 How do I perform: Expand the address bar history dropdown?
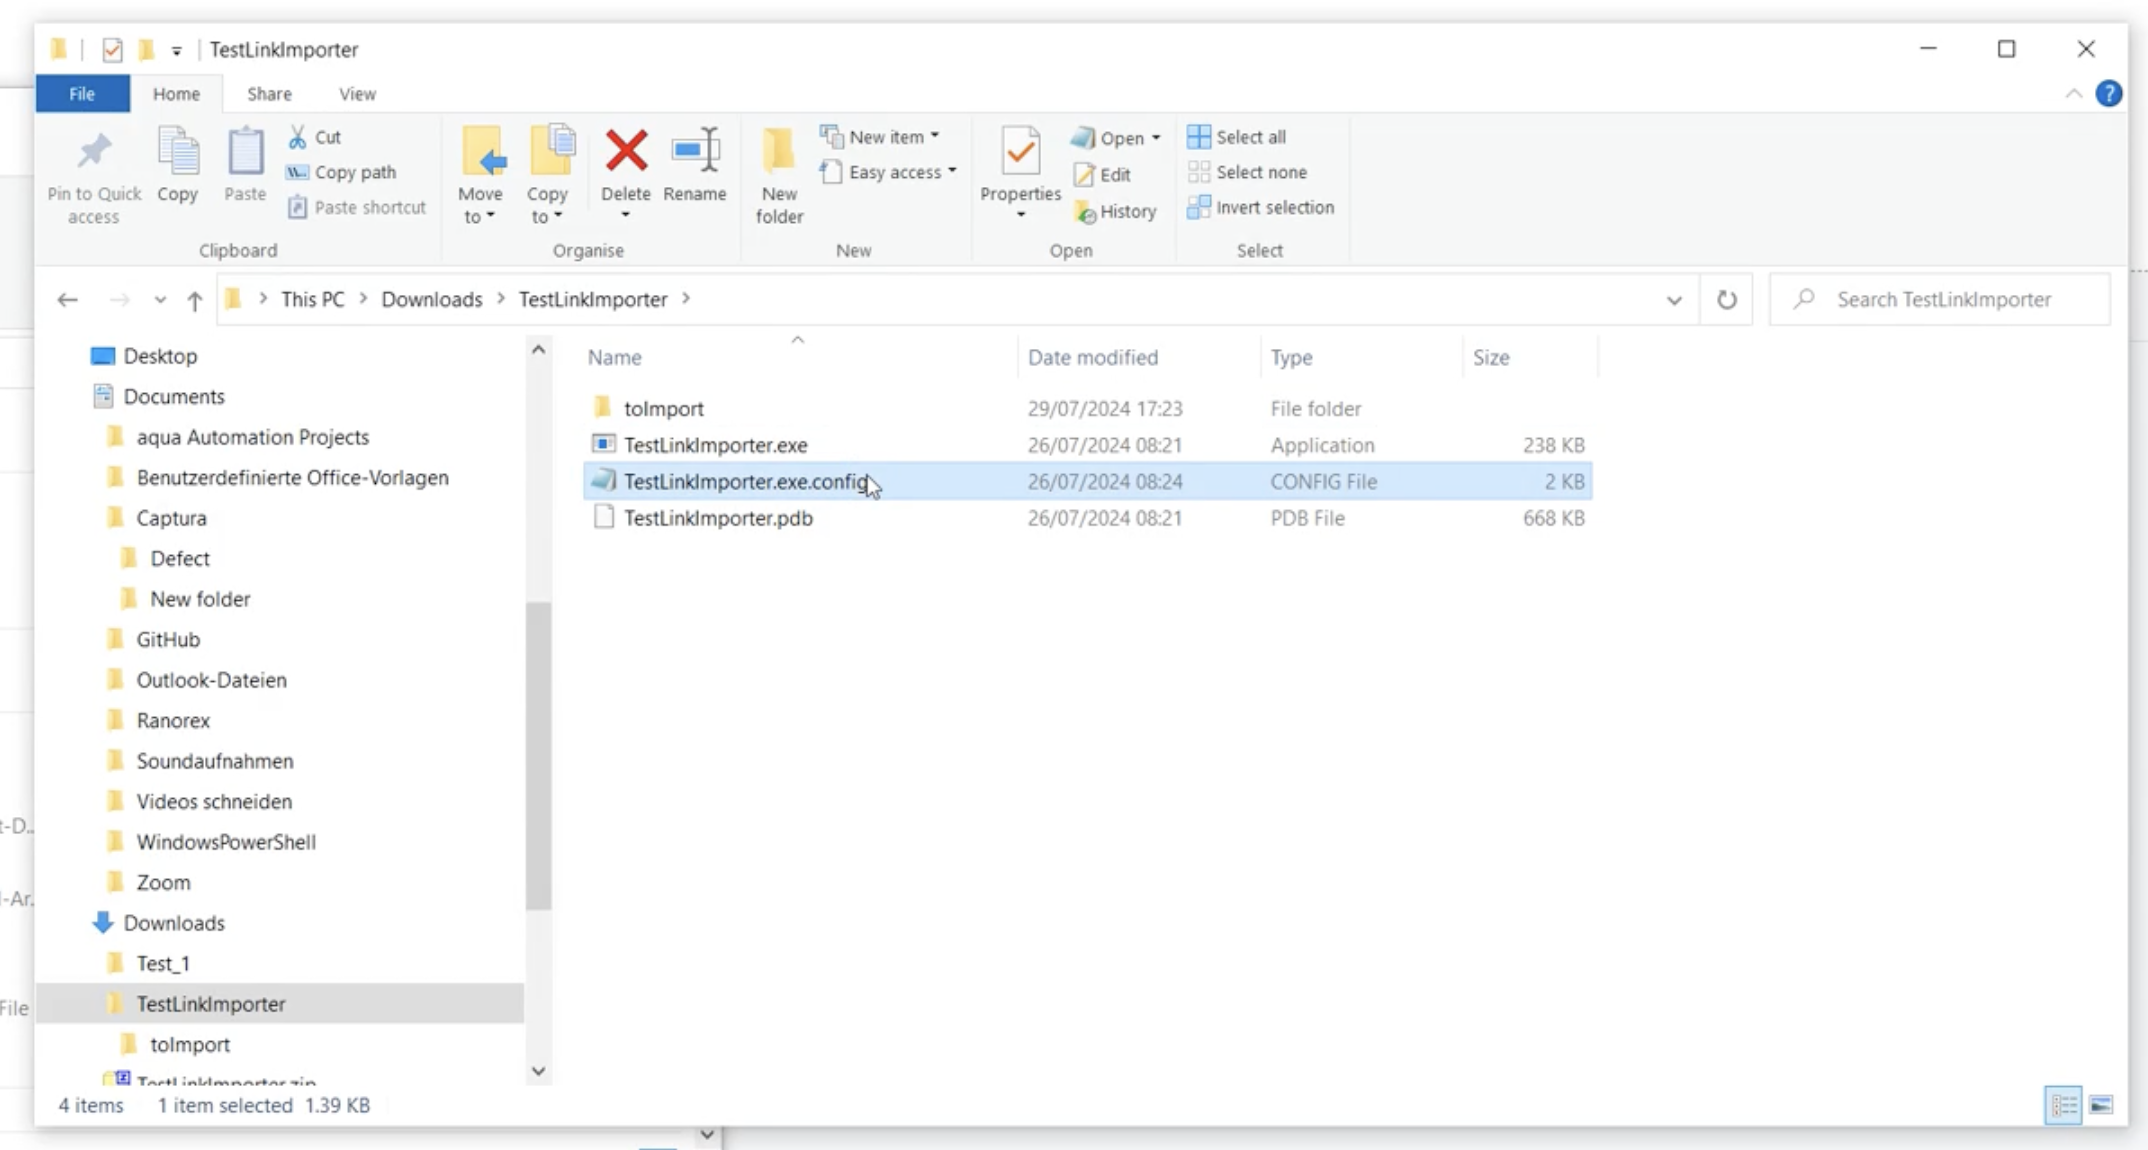click(1674, 300)
